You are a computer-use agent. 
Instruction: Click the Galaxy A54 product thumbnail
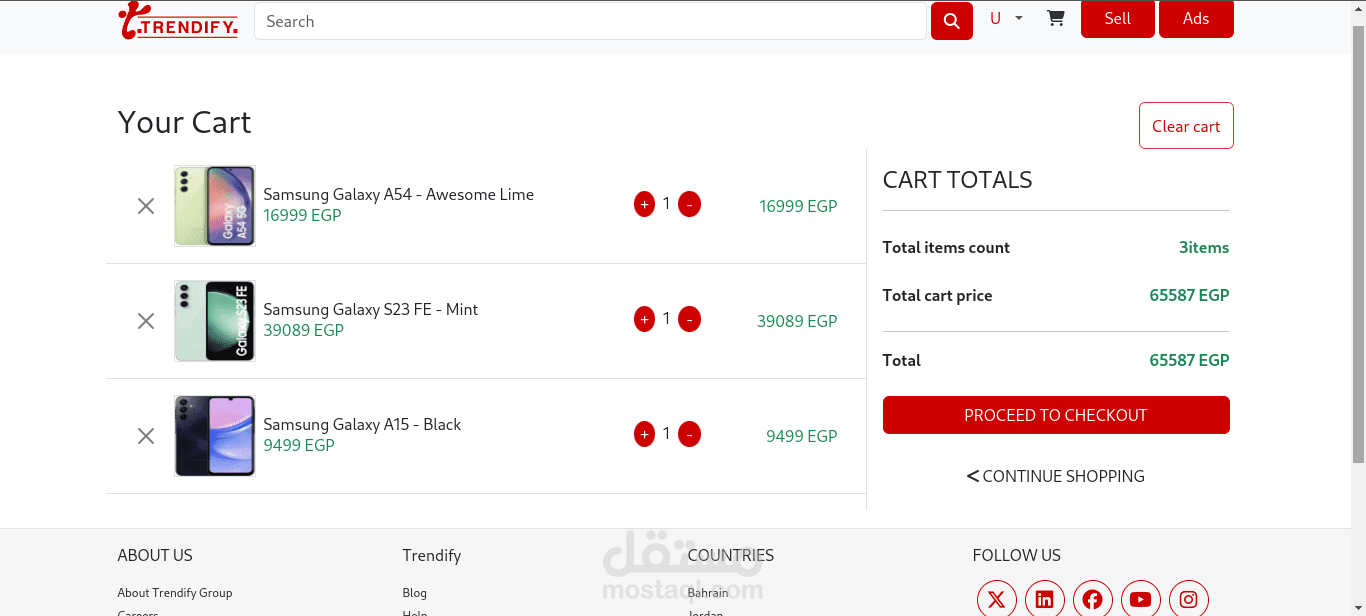(x=215, y=206)
